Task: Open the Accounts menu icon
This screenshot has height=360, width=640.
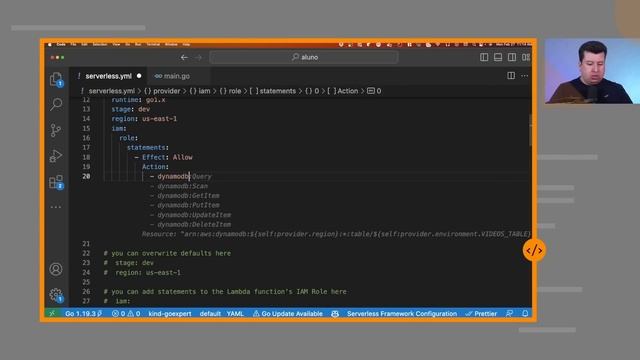Action: coord(56,269)
